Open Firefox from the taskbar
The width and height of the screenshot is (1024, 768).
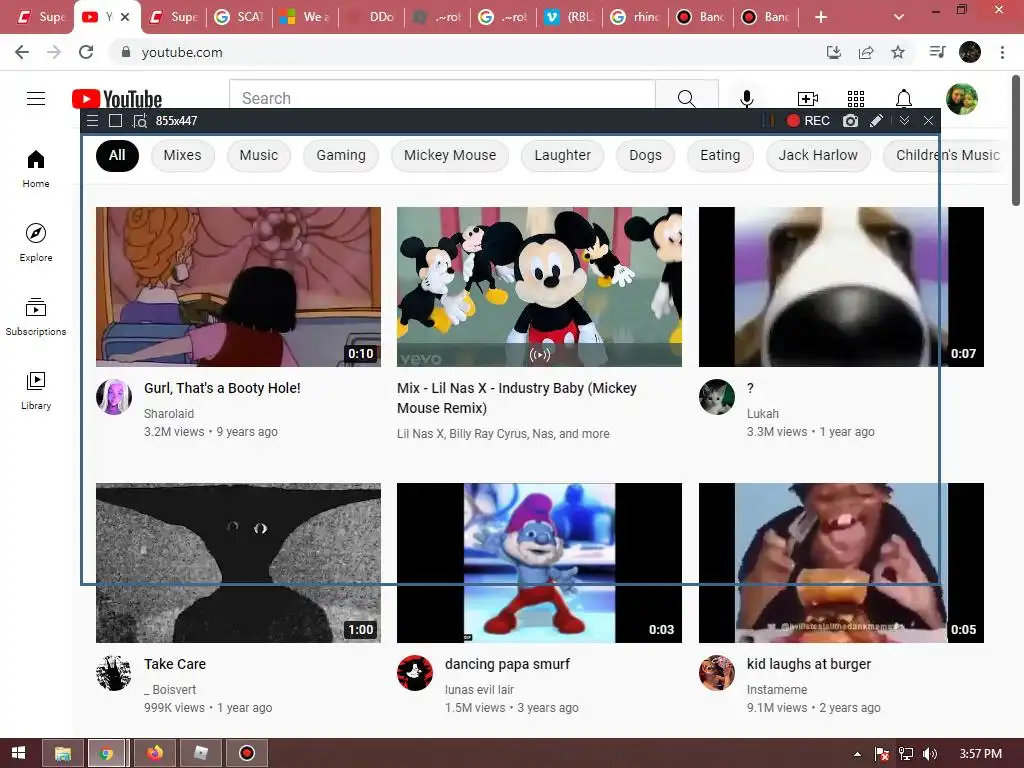click(155, 753)
